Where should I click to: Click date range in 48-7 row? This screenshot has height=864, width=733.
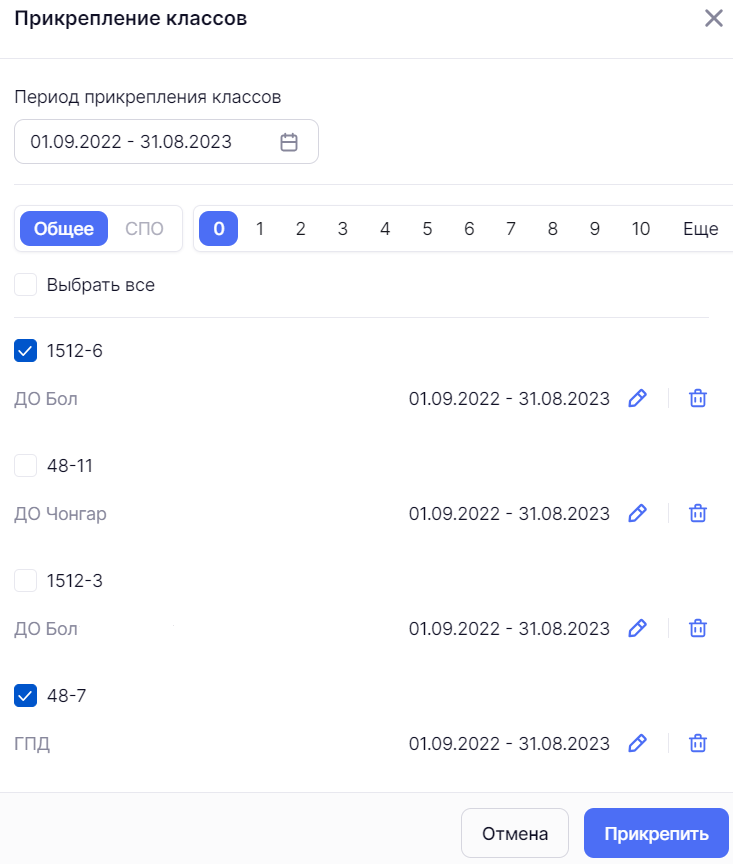point(509,743)
